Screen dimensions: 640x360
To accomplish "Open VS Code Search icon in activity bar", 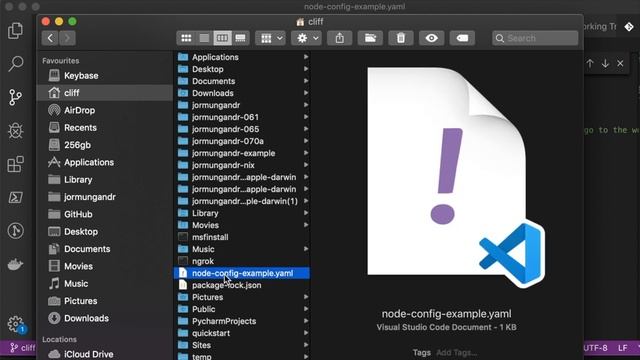I will point(16,64).
